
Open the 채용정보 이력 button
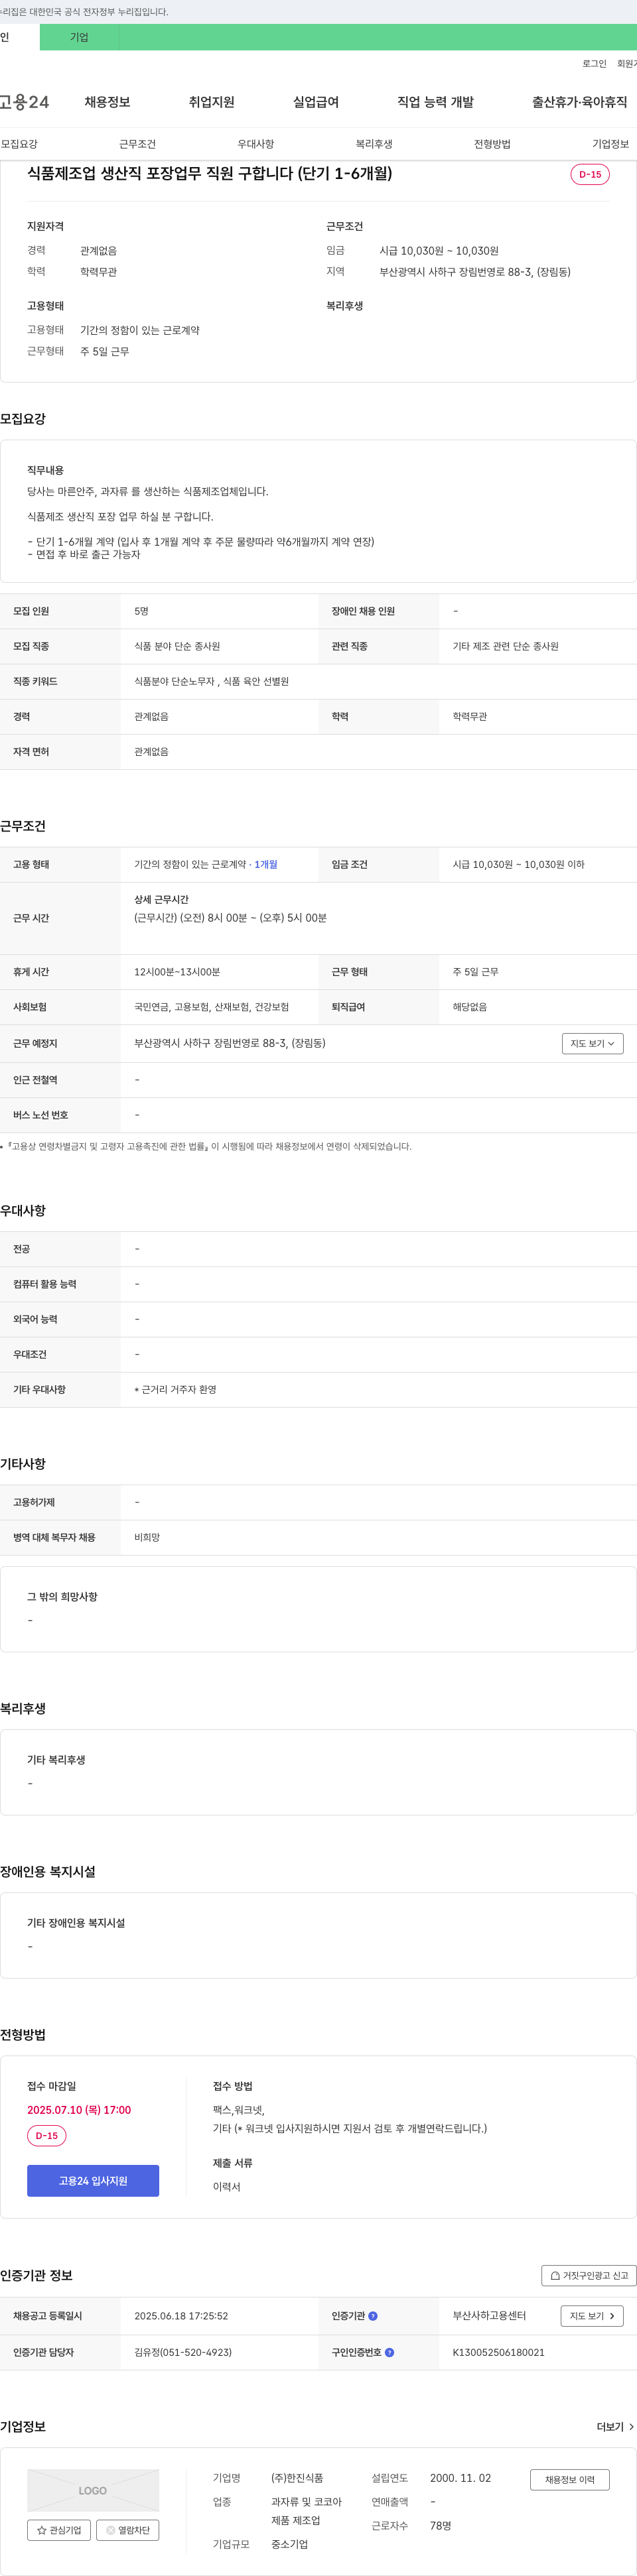570,2480
